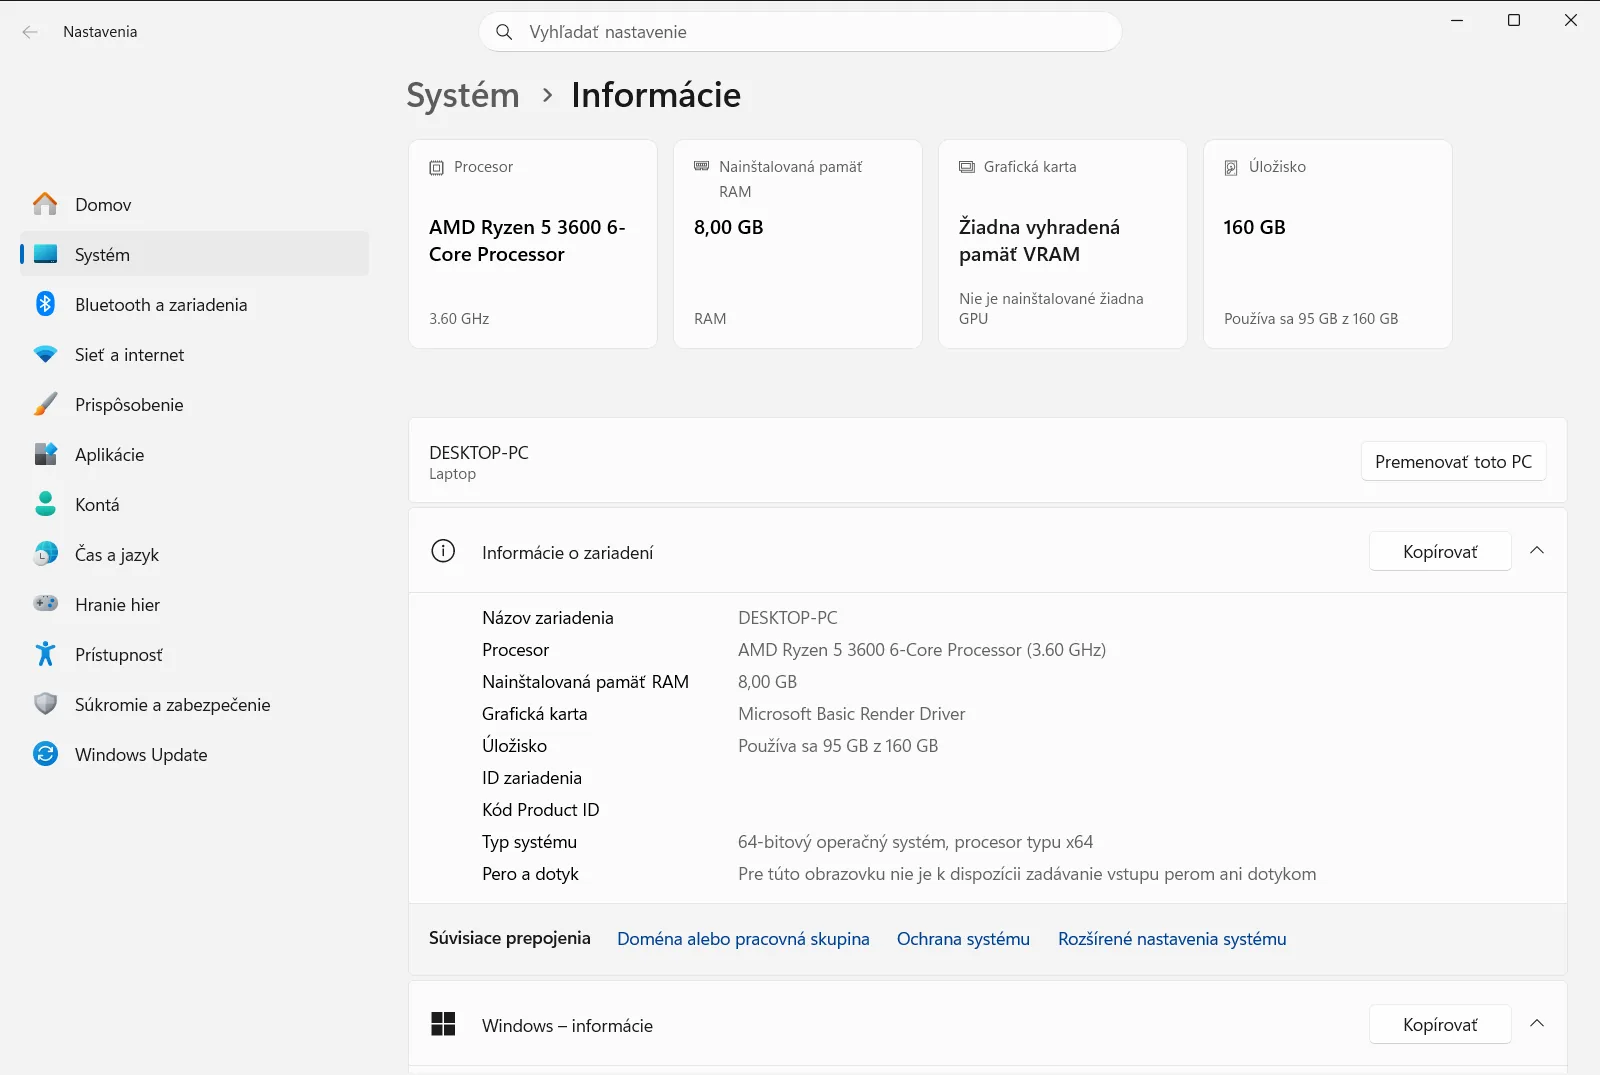Click the info circle icon beside Informácie o zariadení

pos(443,551)
